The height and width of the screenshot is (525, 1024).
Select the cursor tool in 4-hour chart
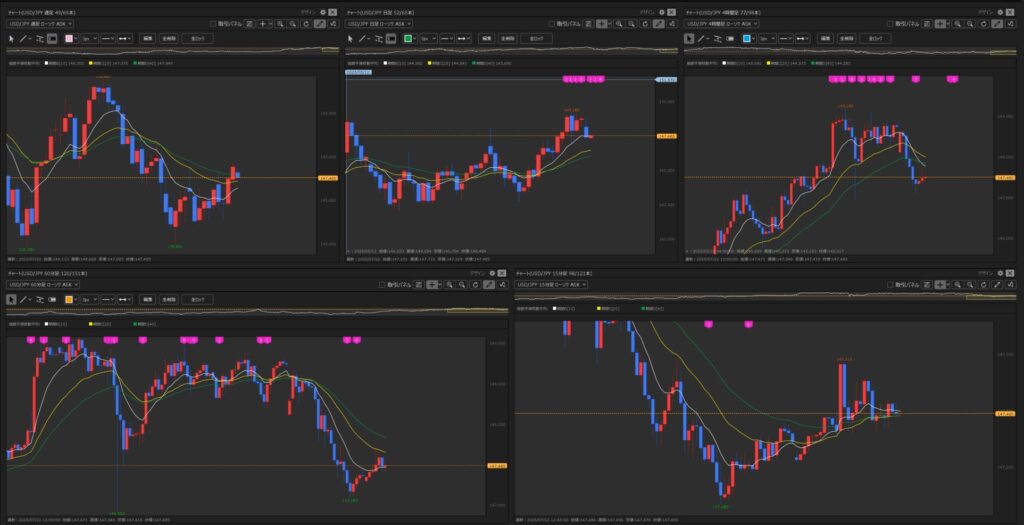click(x=689, y=39)
